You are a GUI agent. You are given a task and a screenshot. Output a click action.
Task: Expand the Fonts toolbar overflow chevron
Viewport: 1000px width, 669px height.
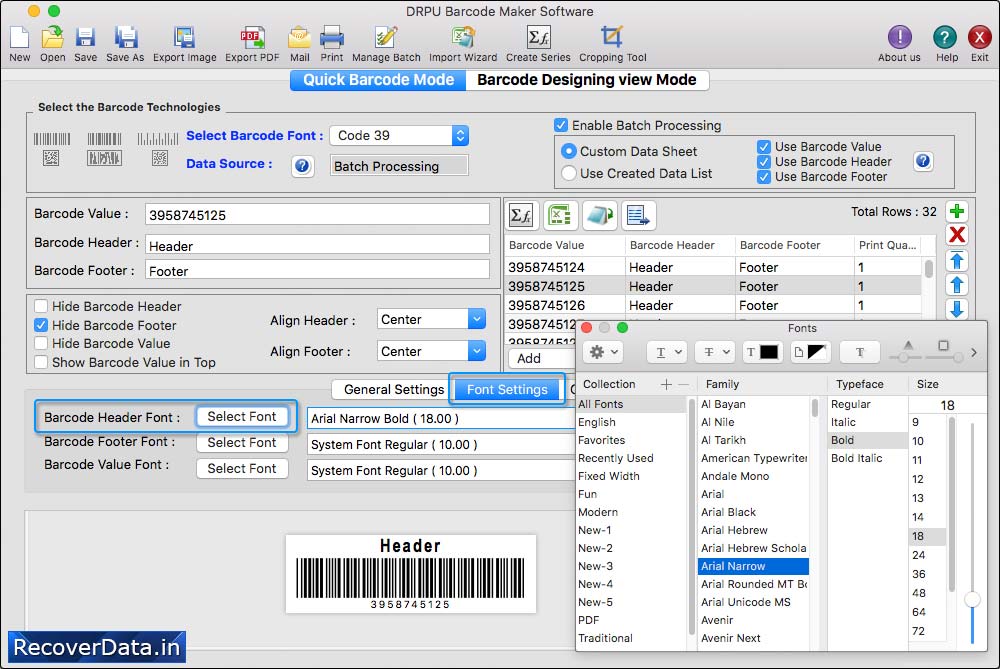pyautogui.click(x=974, y=352)
